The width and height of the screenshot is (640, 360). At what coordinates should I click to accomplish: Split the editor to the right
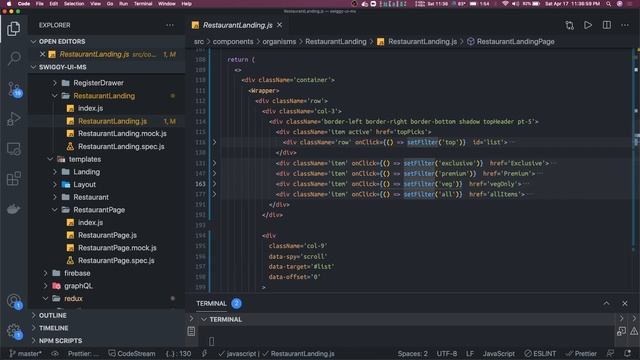(x=607, y=25)
